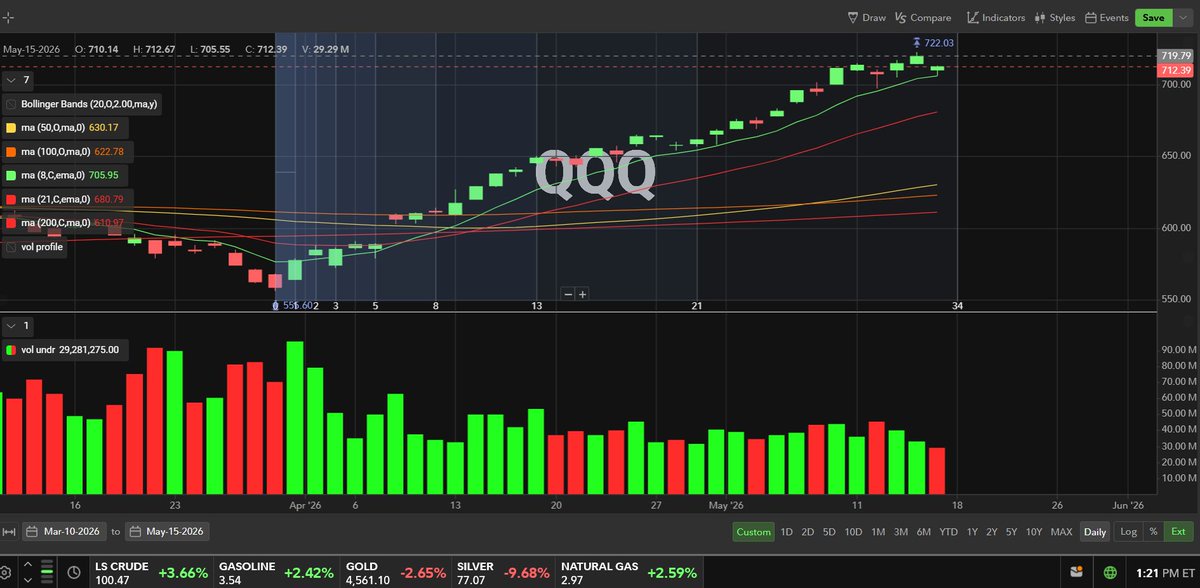This screenshot has width=1200, height=588.
Task: Expand the Save dropdown arrow
Action: point(1184,17)
